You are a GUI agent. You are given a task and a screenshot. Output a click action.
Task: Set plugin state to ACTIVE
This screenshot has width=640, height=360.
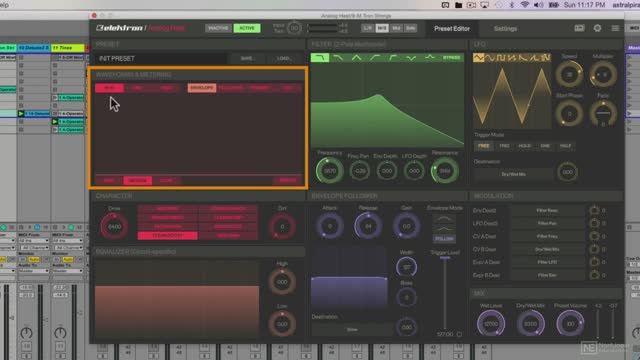point(247,28)
